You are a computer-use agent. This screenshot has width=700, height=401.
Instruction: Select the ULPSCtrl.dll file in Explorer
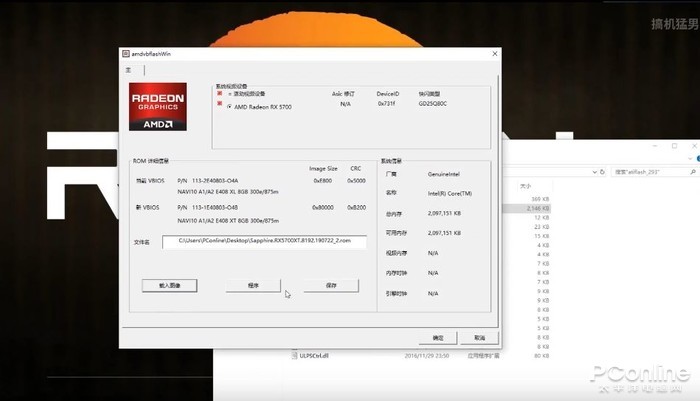[x=314, y=356]
